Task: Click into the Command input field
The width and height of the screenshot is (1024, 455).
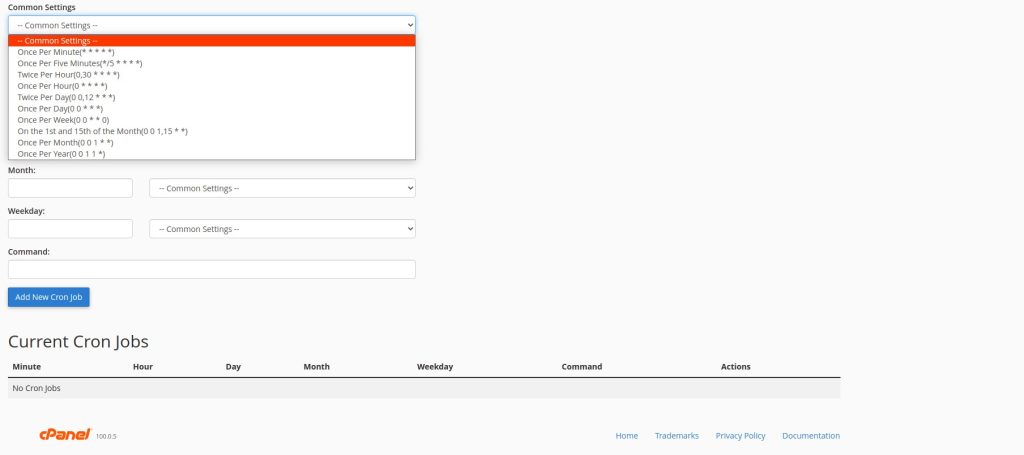Action: [x=211, y=269]
